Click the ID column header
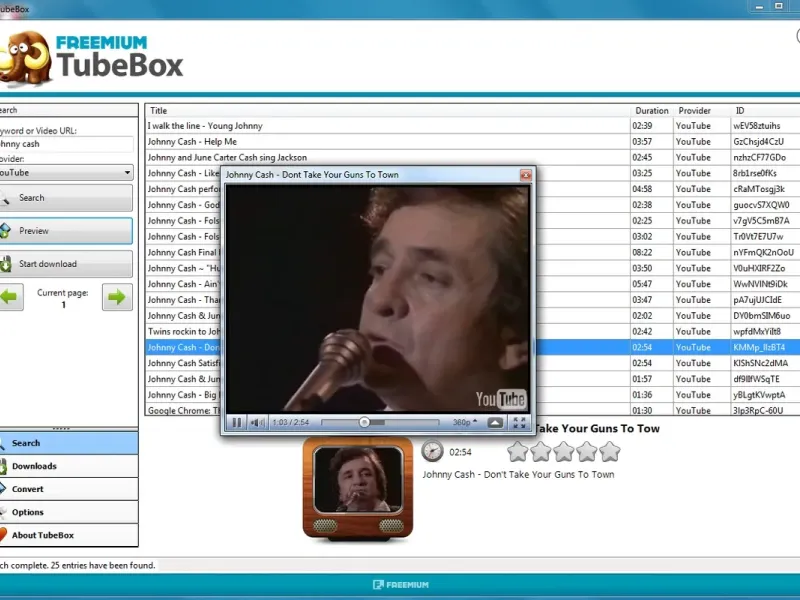 [x=765, y=111]
